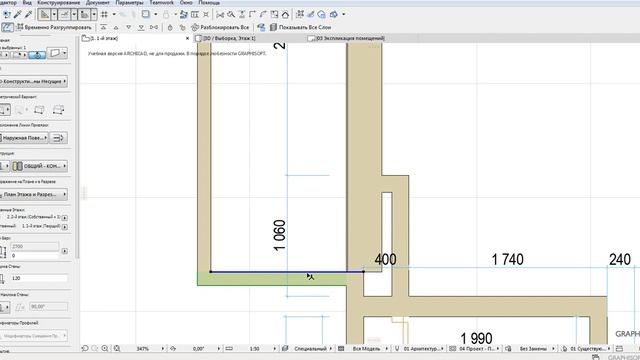
Task: Click the unlock element icon
Action: [x=182, y=27]
